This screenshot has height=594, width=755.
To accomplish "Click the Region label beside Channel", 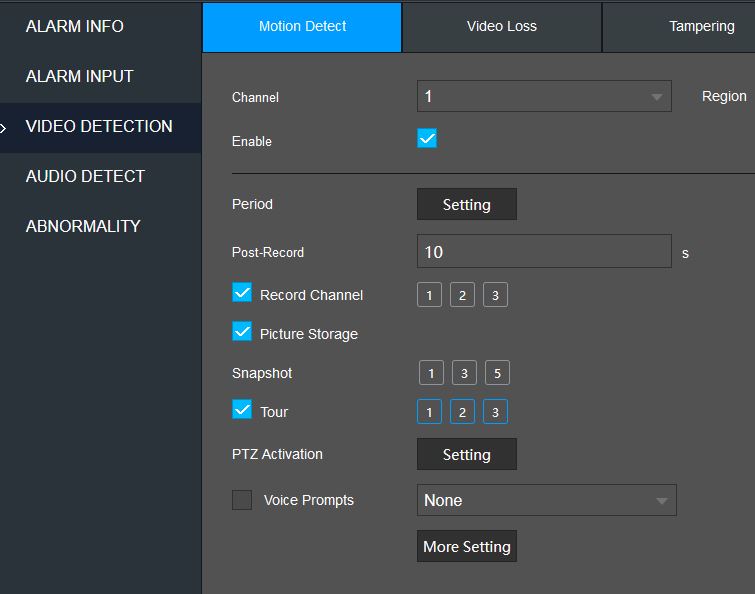I will tap(724, 96).
